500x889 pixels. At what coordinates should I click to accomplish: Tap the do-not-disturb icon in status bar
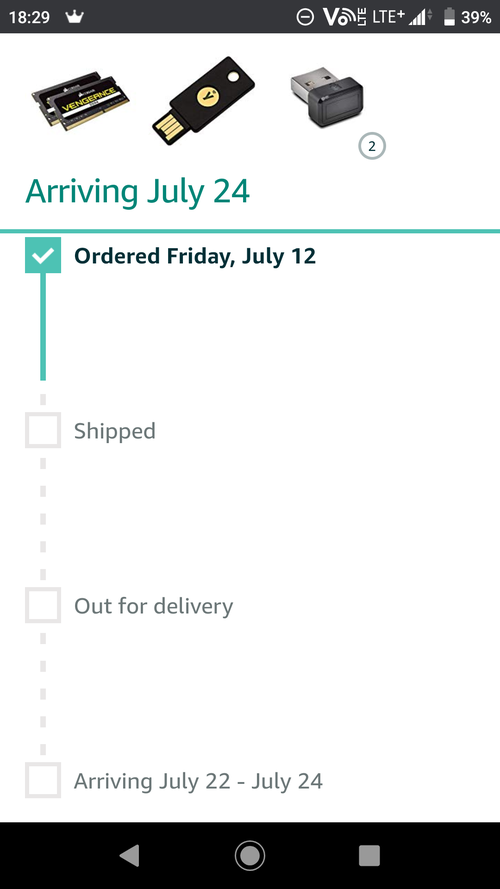click(x=305, y=17)
